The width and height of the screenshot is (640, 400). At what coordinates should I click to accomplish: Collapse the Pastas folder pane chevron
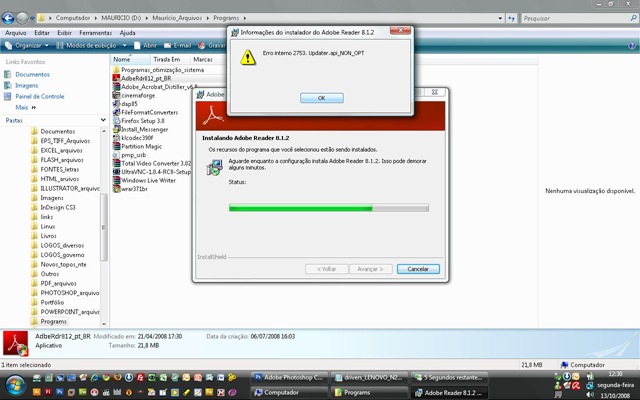coord(103,120)
